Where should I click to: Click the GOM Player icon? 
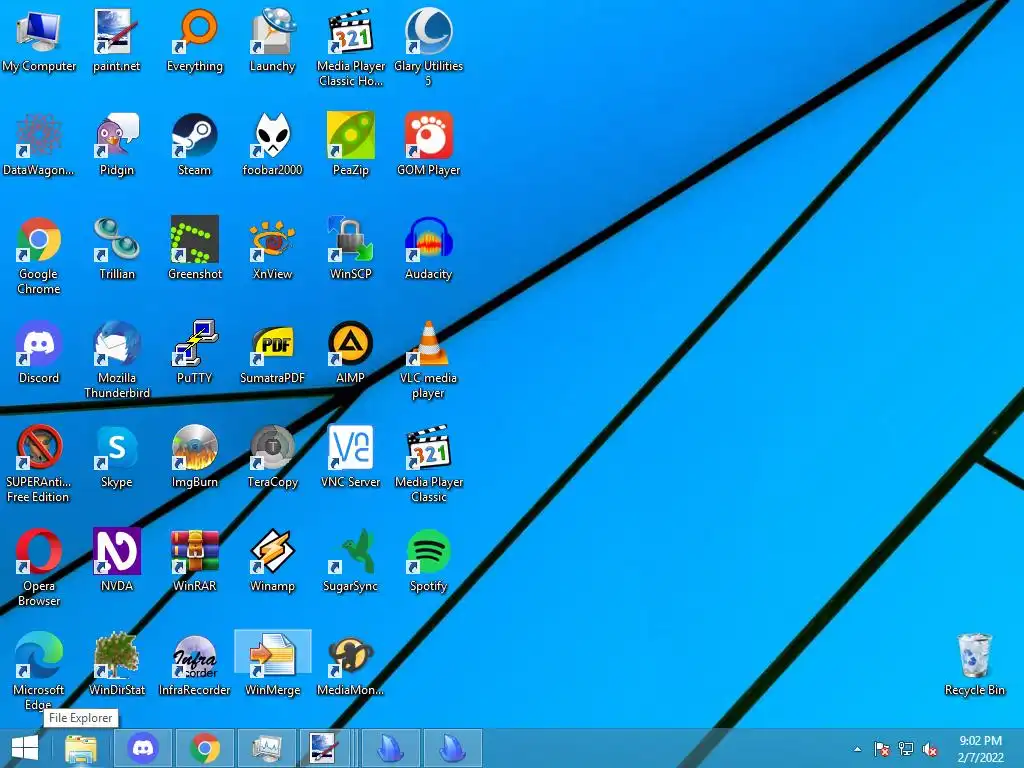pyautogui.click(x=428, y=144)
